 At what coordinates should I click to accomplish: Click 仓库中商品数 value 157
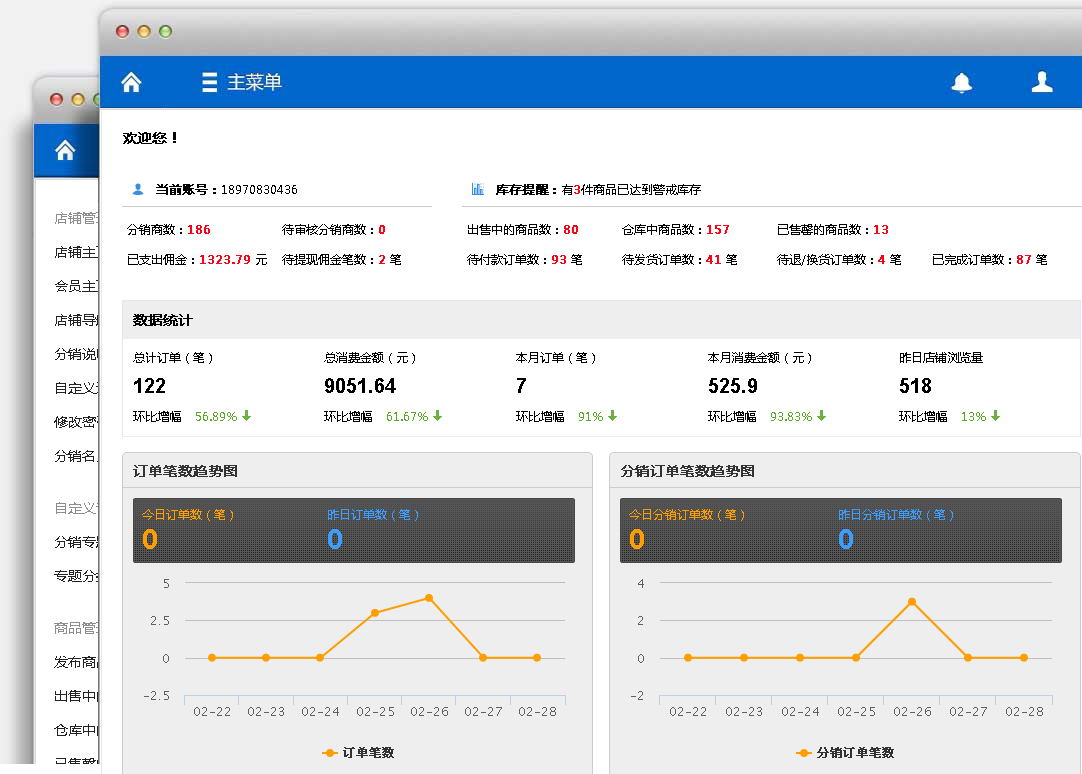point(717,230)
